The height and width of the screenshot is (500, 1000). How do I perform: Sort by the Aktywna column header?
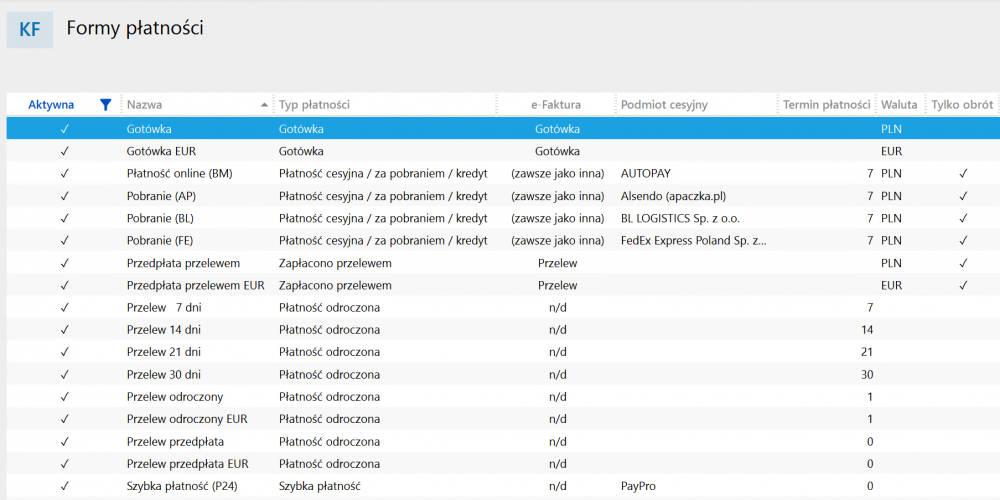[x=51, y=105]
